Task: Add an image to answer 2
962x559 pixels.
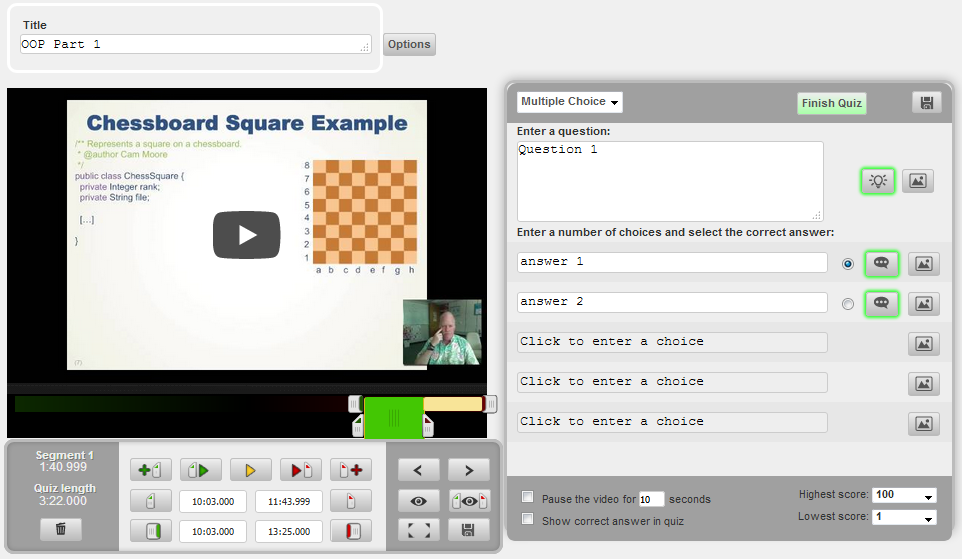Action: pyautogui.click(x=923, y=304)
